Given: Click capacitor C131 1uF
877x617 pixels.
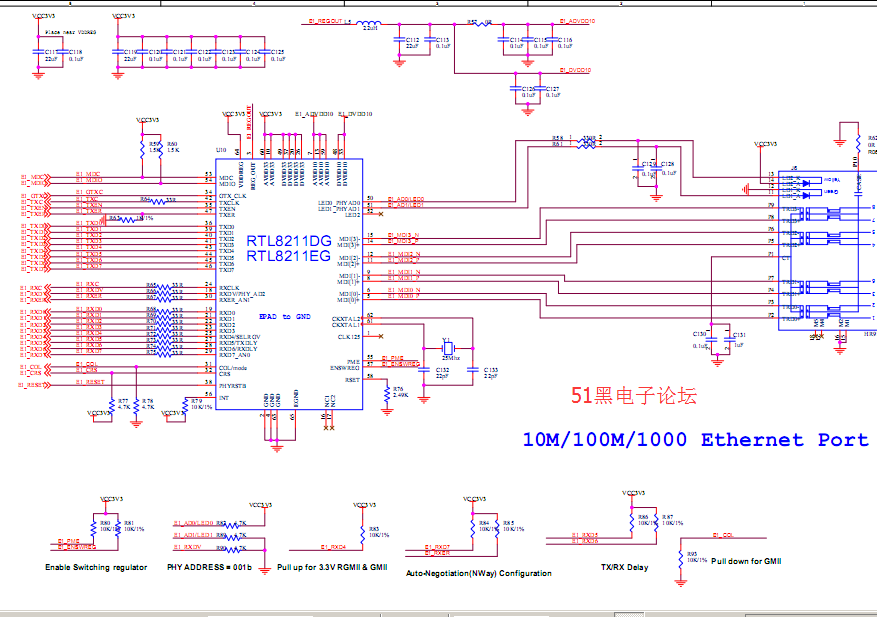Looking at the screenshot, I should point(730,340).
